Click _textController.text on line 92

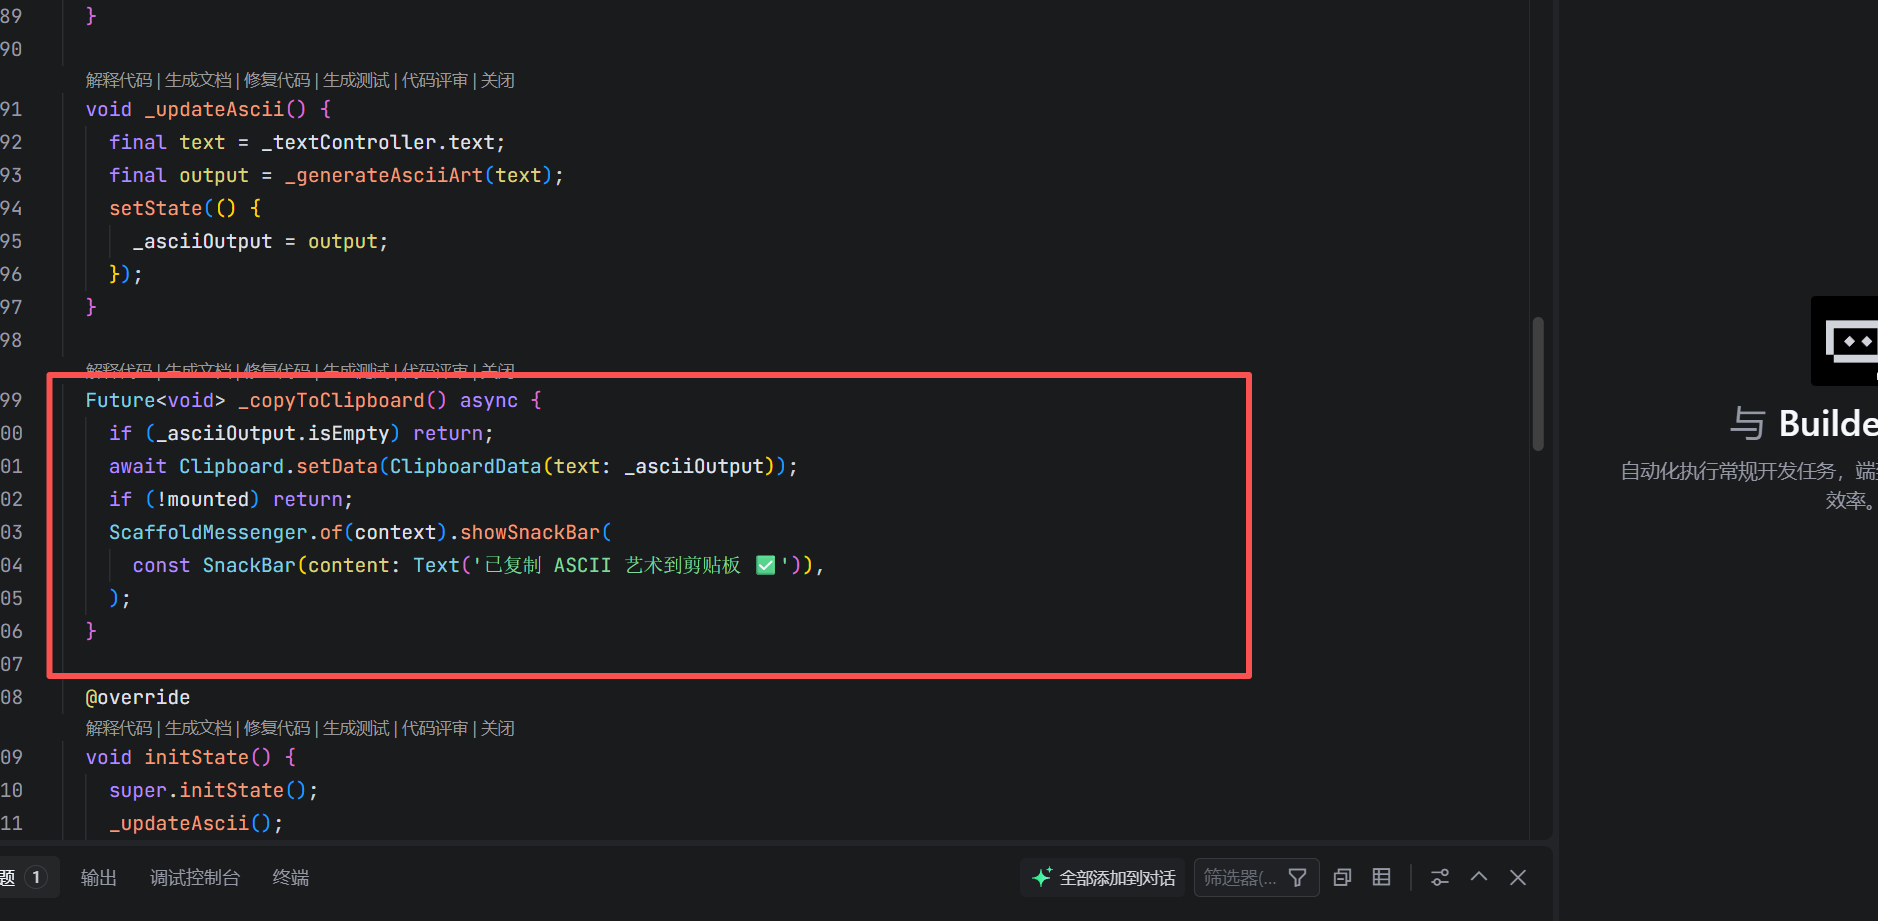point(378,142)
